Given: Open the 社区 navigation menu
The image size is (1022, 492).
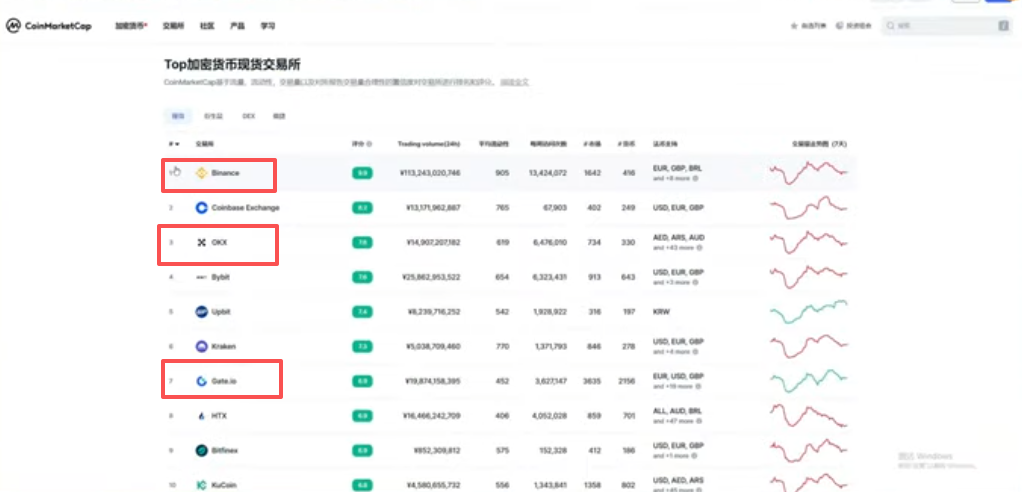Looking at the screenshot, I should point(207,26).
